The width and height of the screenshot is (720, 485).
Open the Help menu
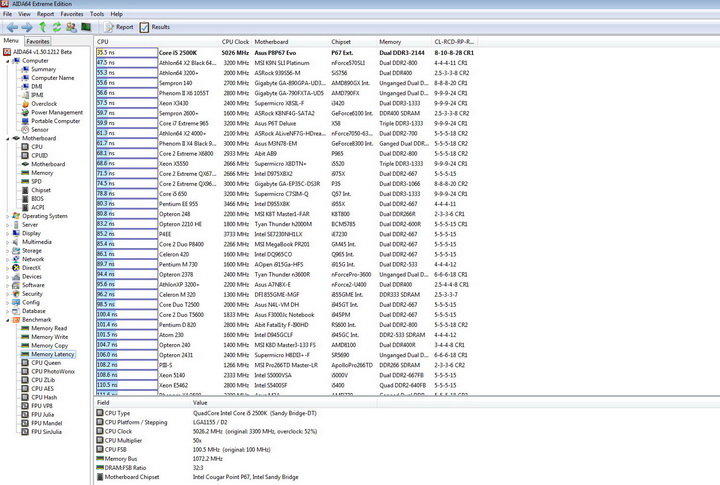click(x=117, y=14)
